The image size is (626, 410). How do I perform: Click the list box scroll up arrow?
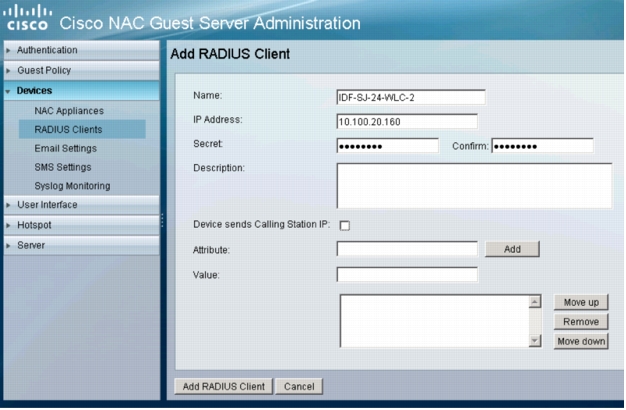click(535, 301)
